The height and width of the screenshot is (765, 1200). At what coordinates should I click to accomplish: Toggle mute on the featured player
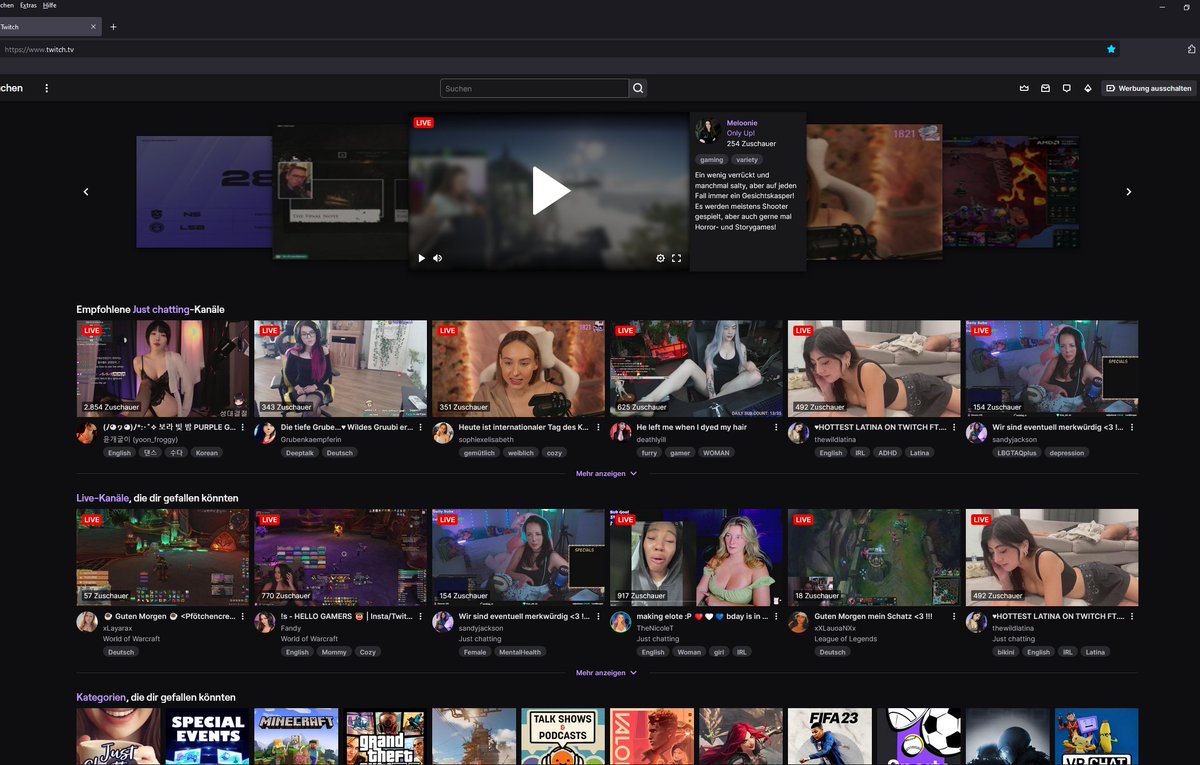click(437, 258)
